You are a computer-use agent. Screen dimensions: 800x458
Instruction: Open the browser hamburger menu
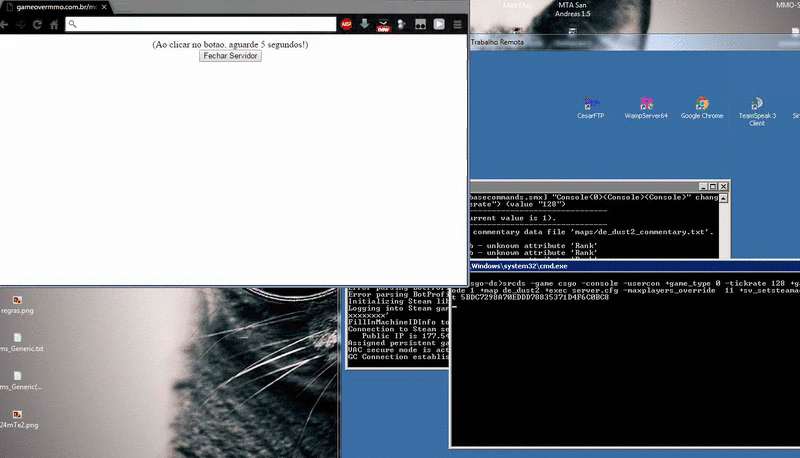(x=458, y=24)
